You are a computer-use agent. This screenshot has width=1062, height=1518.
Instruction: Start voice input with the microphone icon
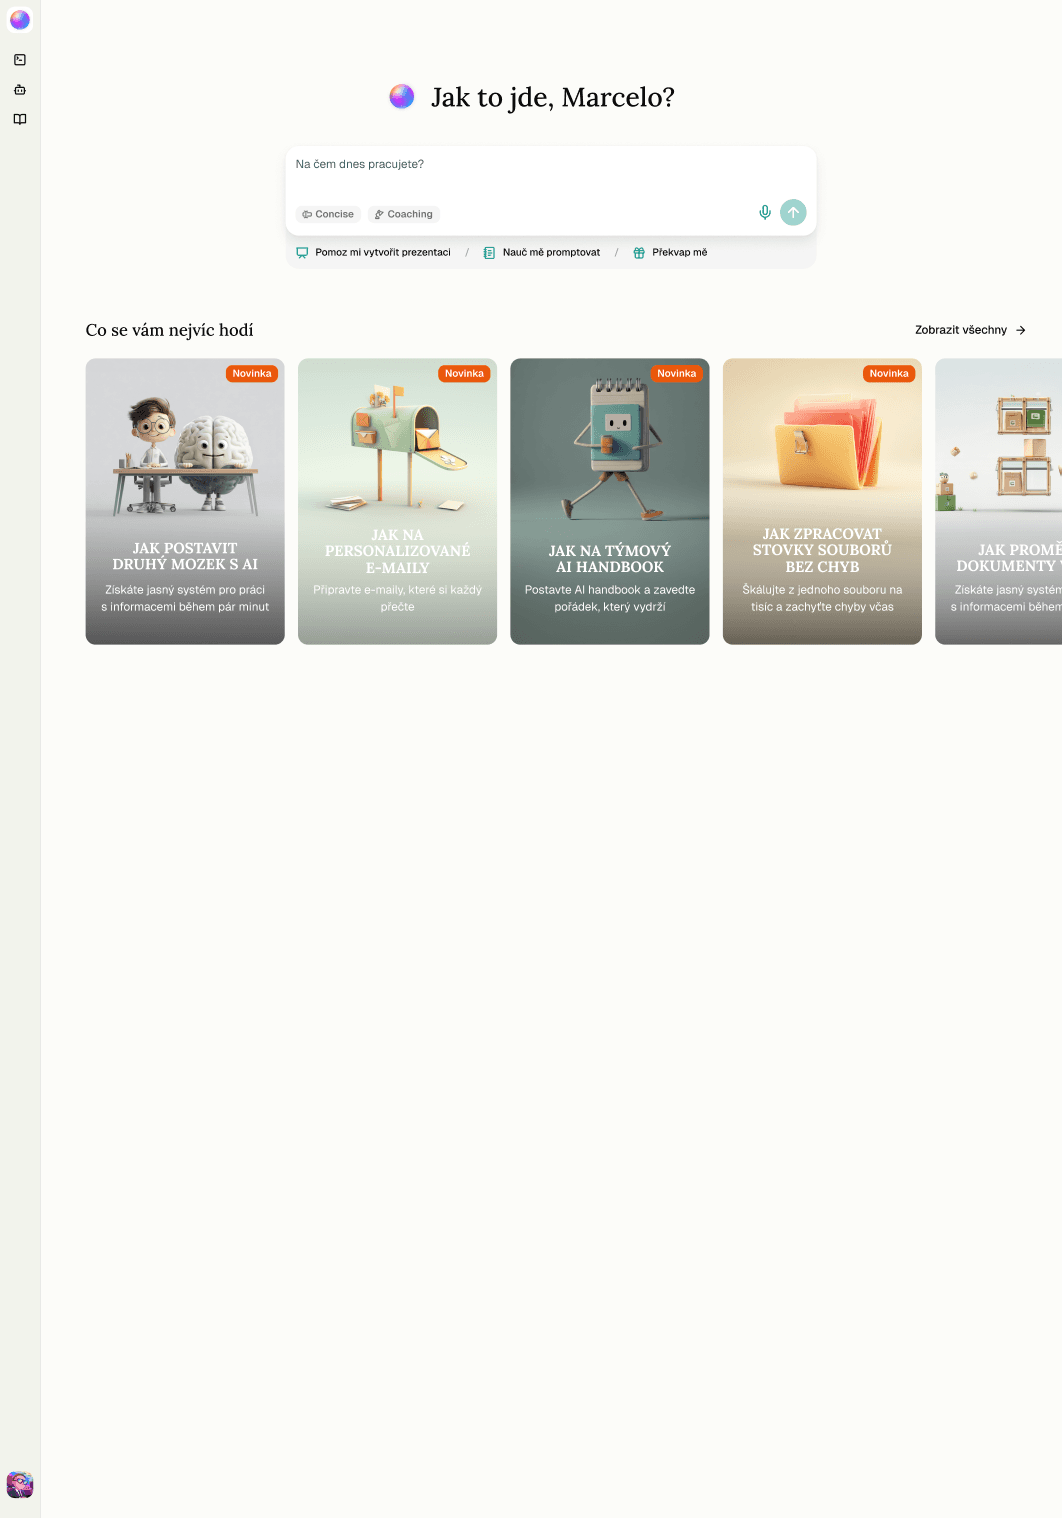pos(765,212)
